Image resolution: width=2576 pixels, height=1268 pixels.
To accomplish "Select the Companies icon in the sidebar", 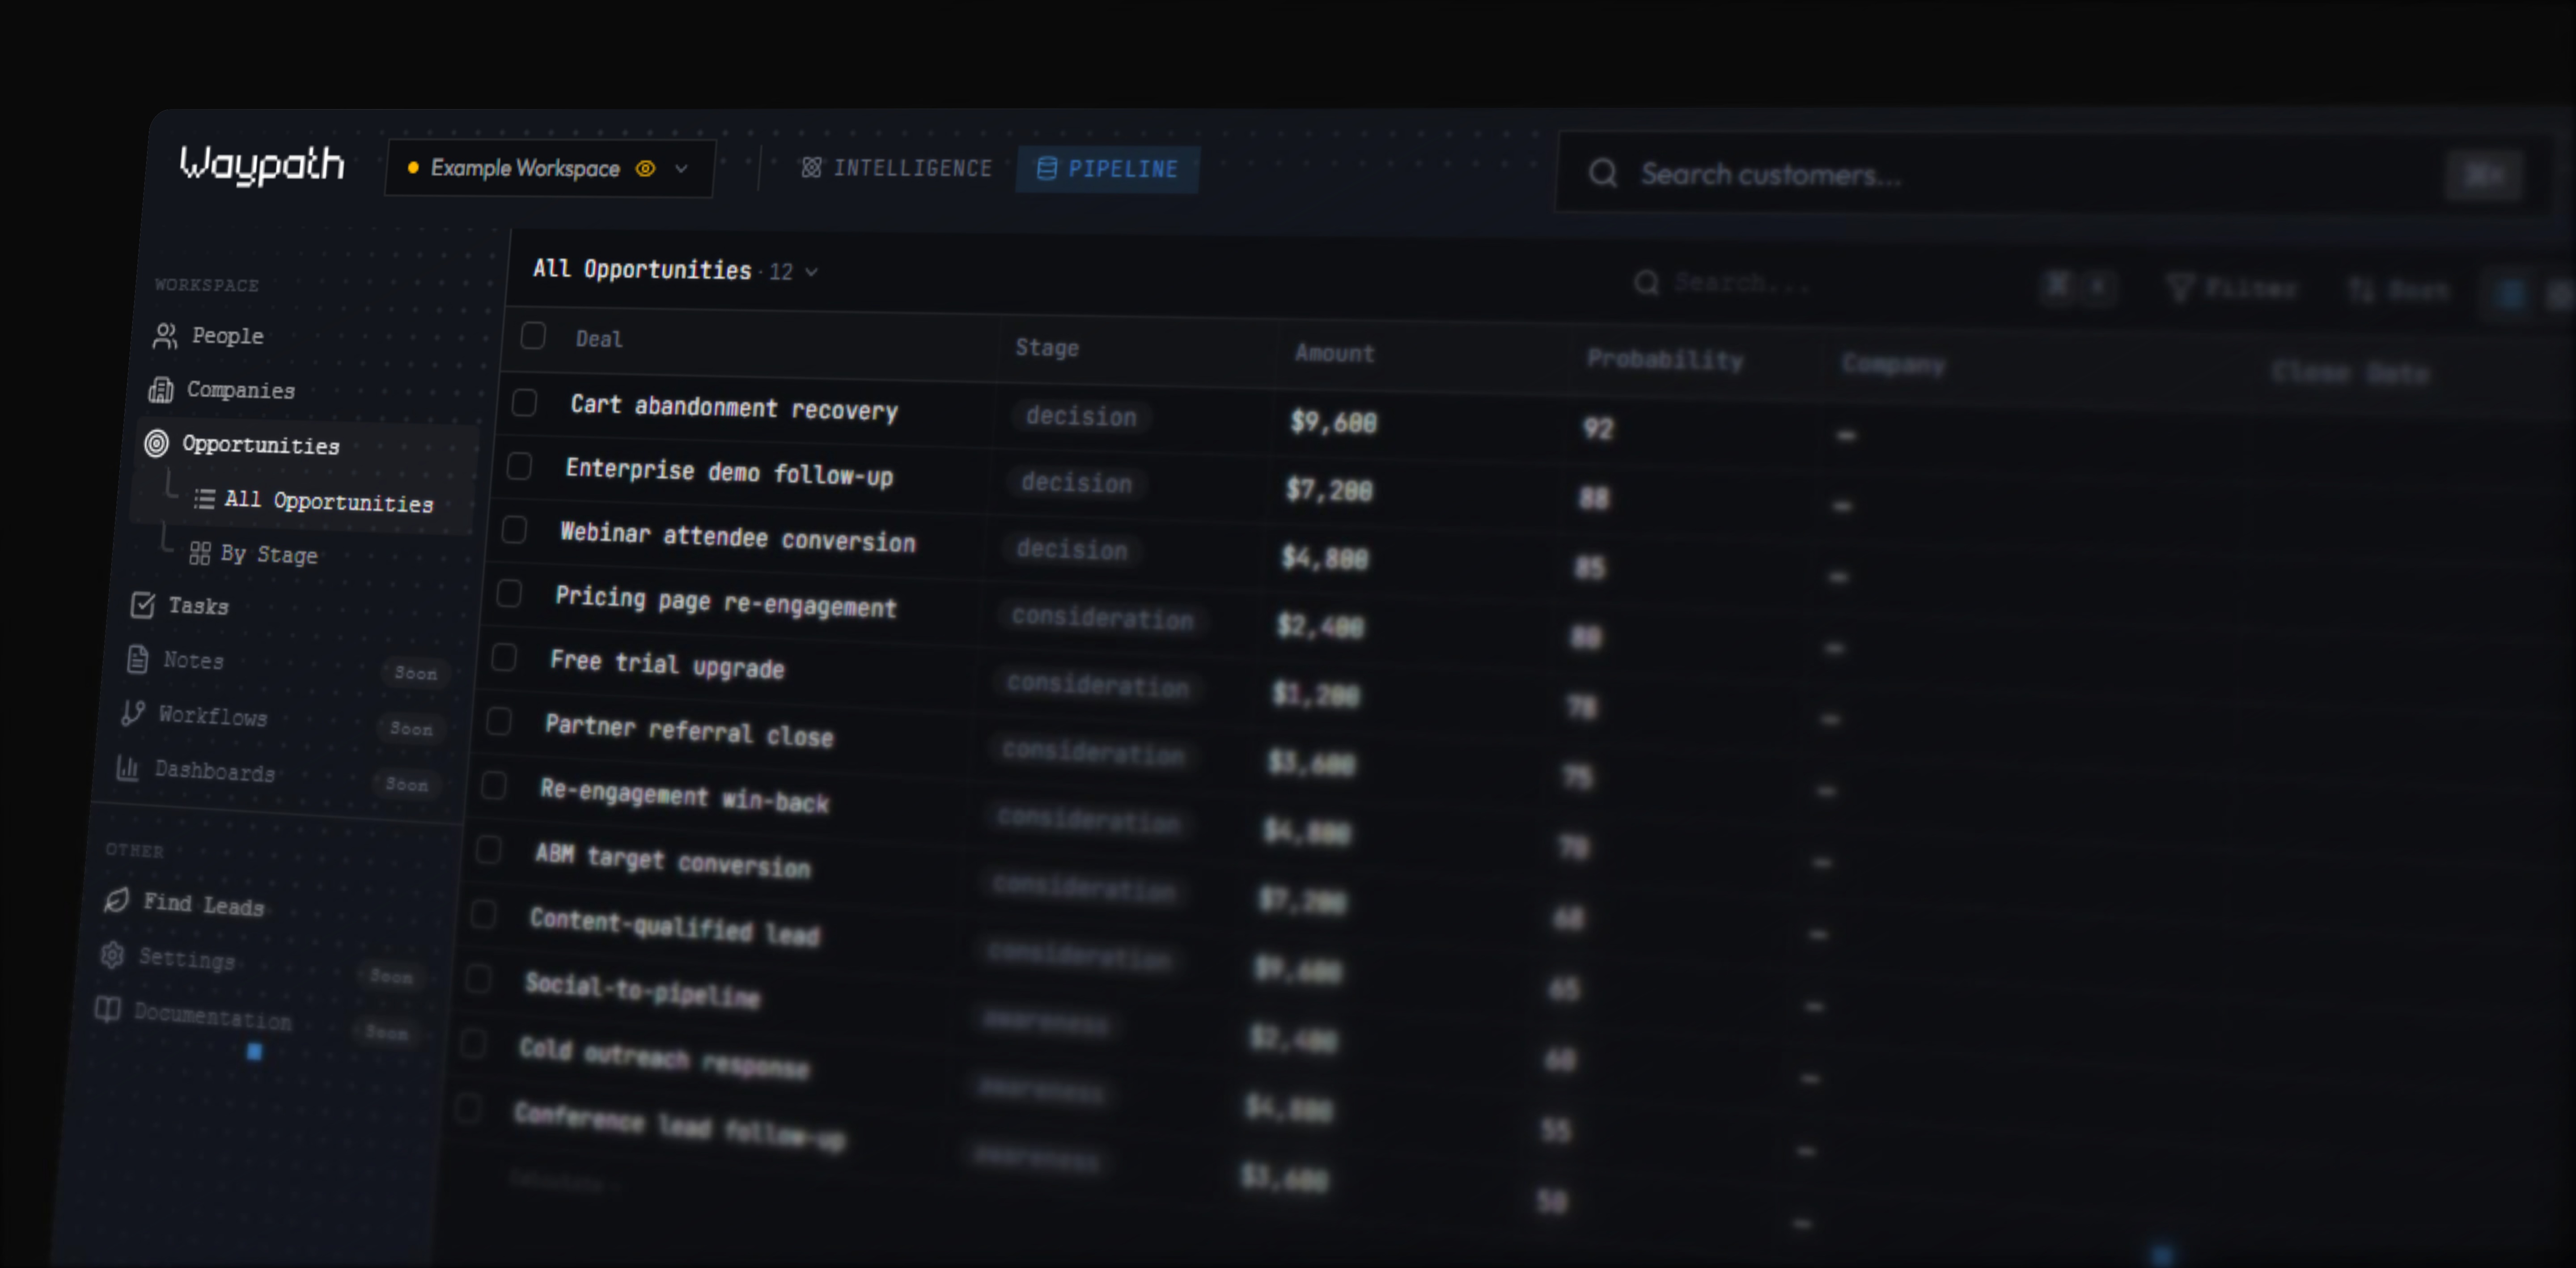I will [162, 390].
